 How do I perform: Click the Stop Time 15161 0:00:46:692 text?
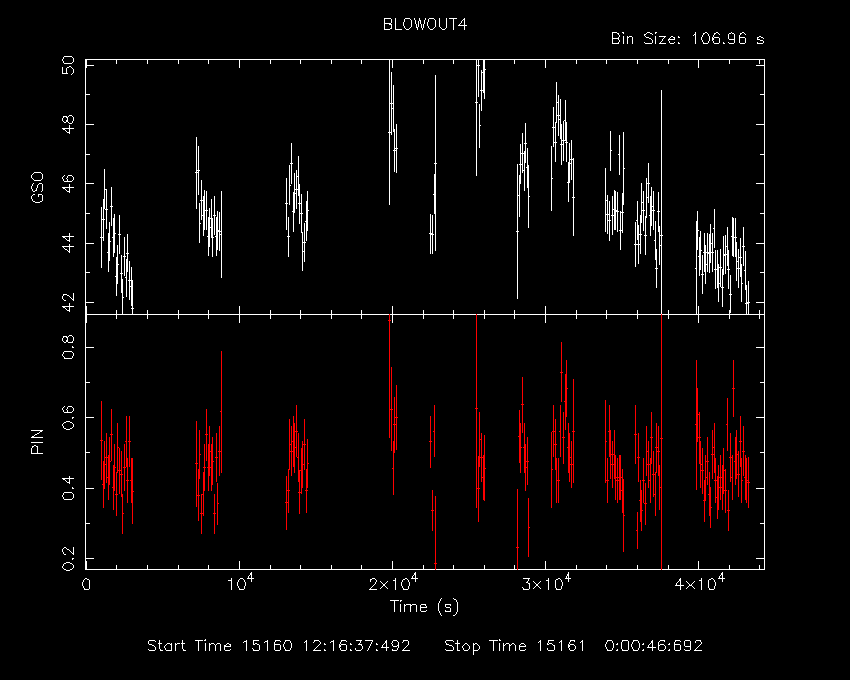coord(574,646)
